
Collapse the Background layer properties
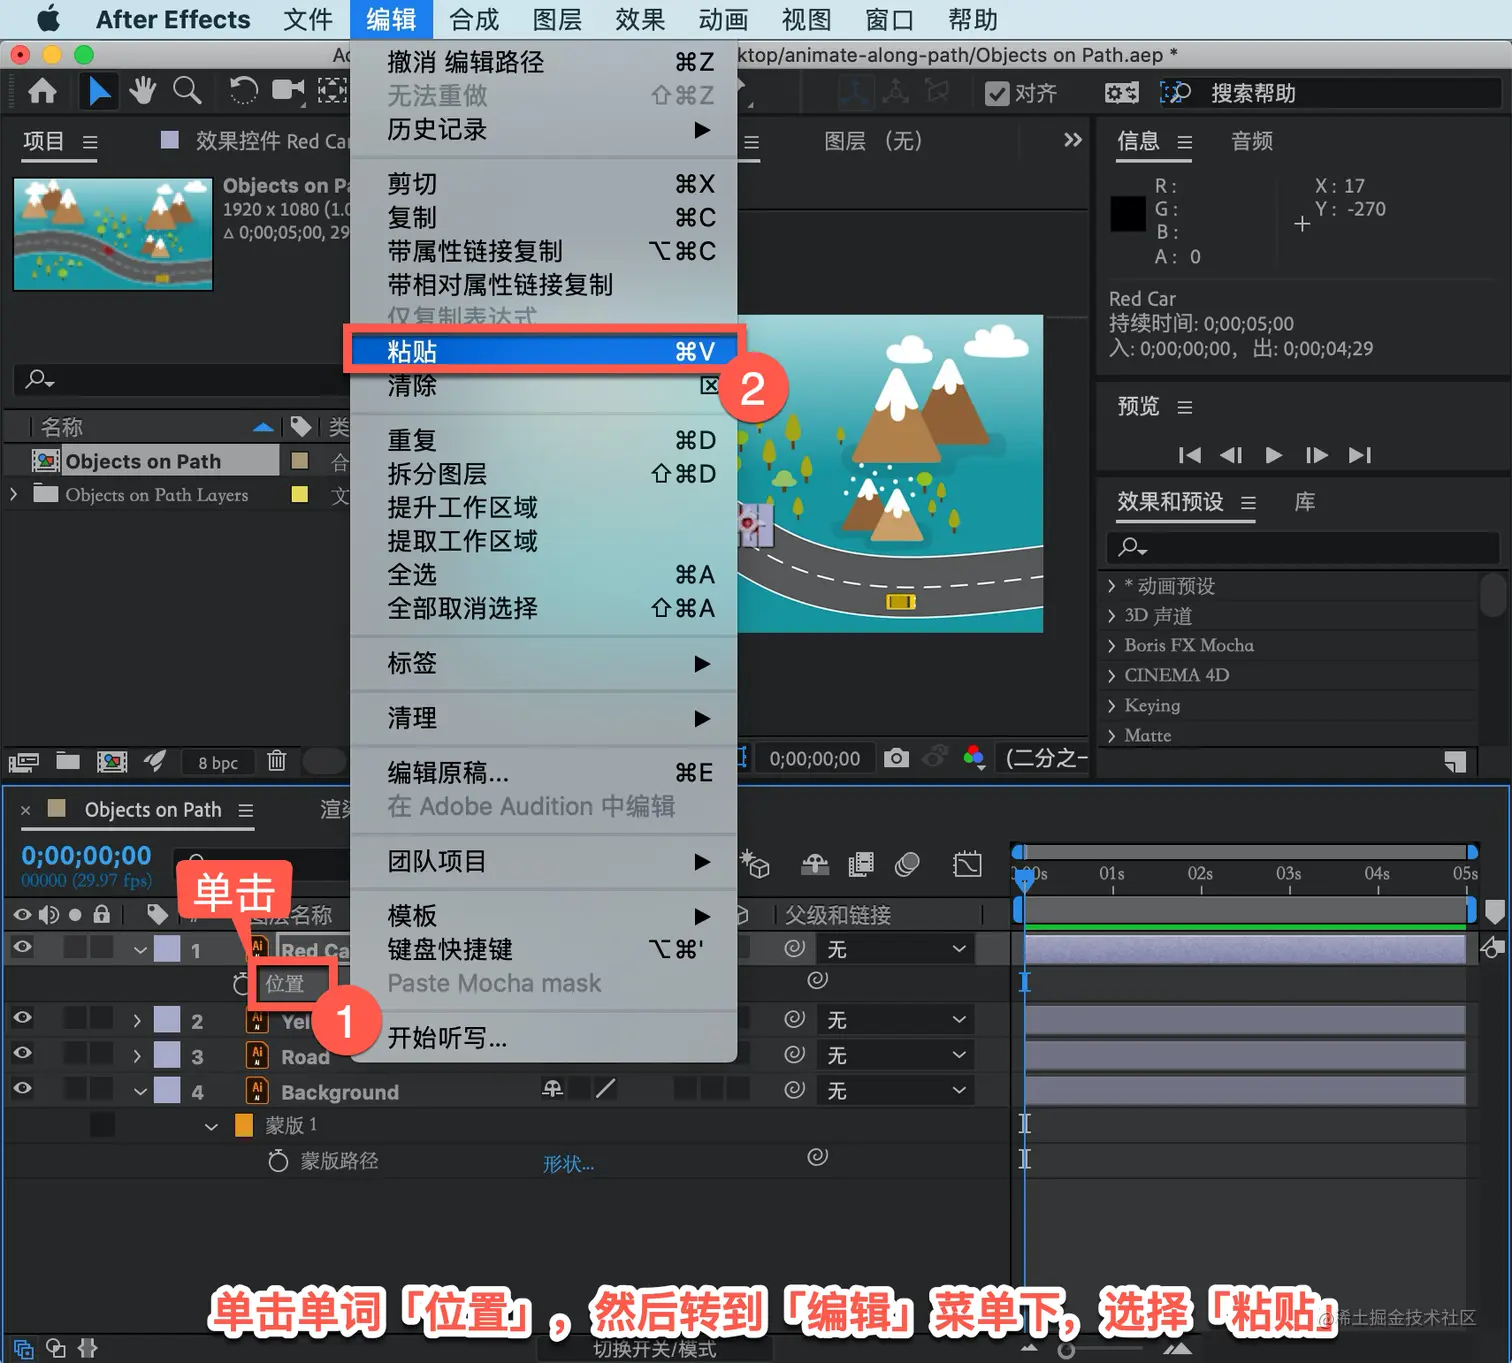[x=140, y=1092]
